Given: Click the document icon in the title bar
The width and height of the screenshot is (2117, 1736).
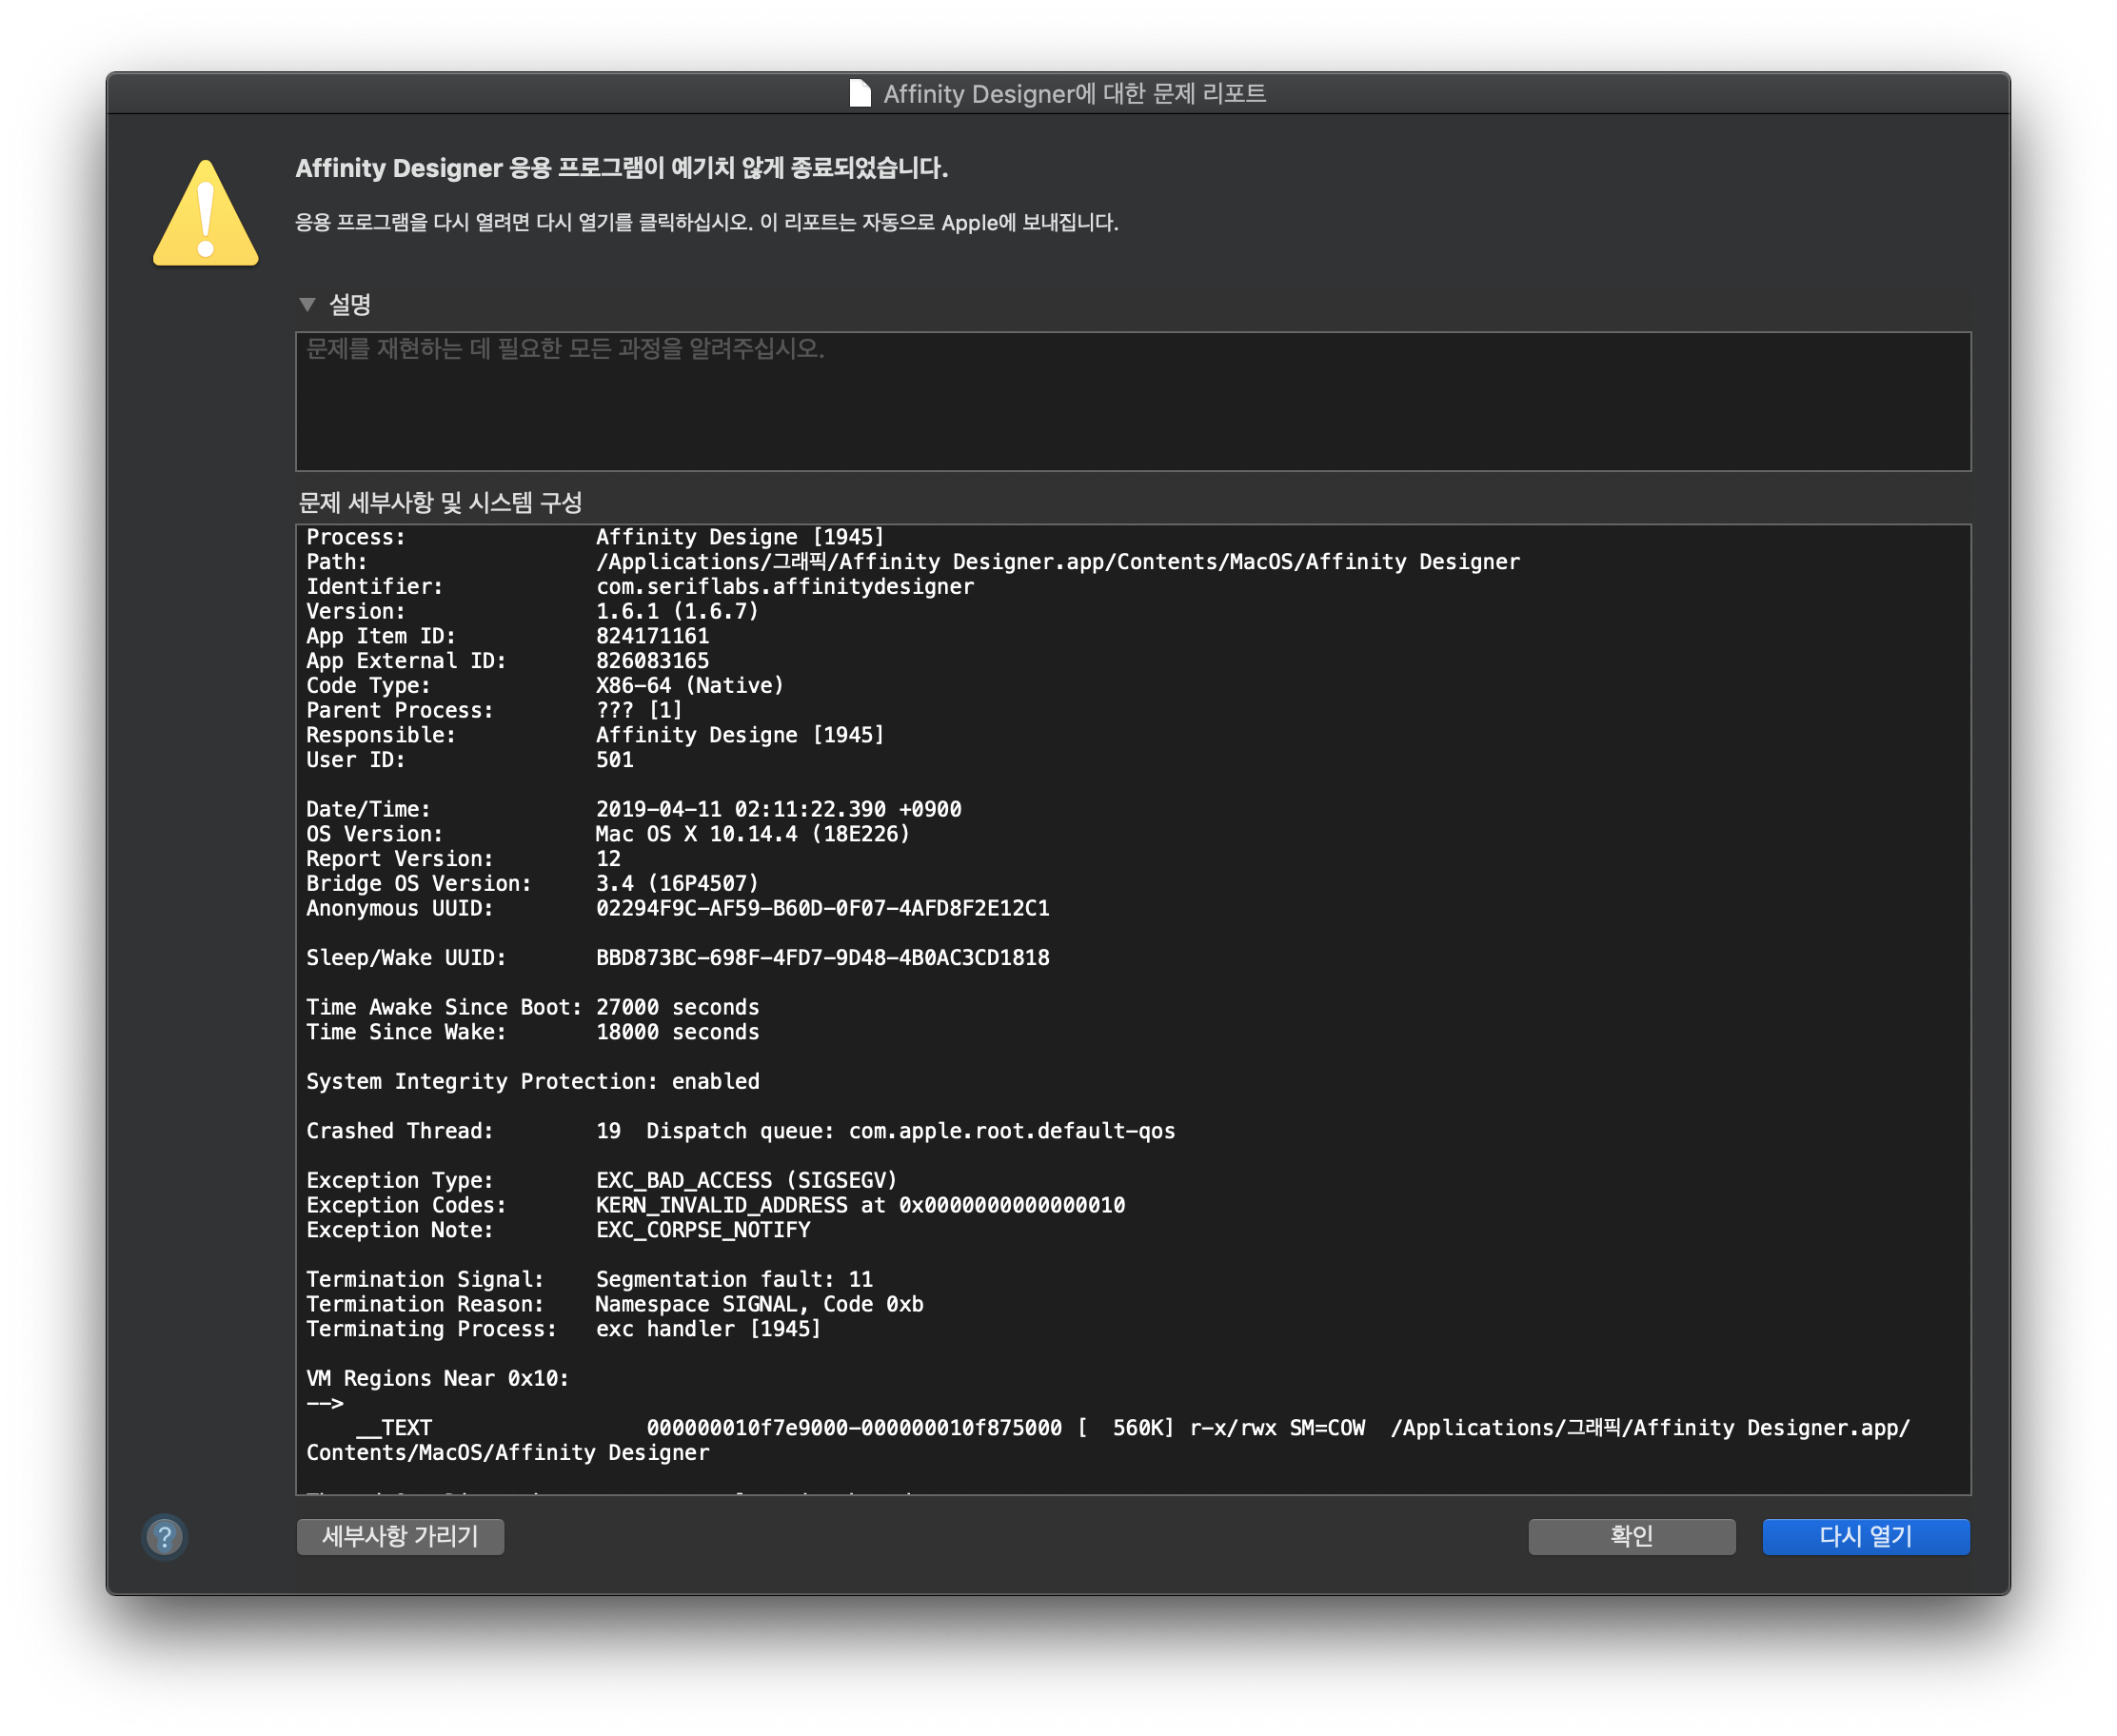Looking at the screenshot, I should point(860,93).
